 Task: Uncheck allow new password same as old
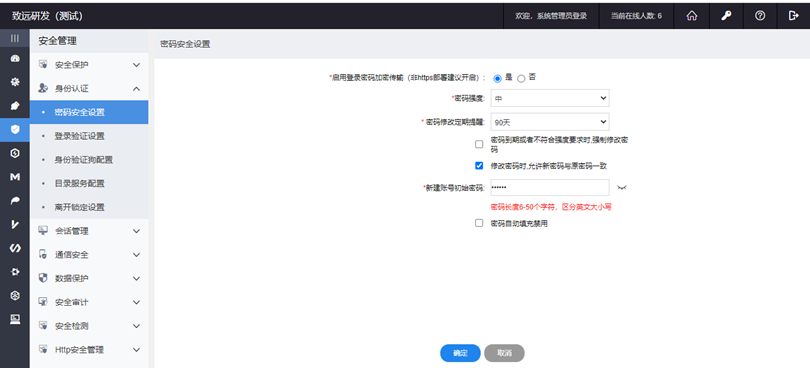[479, 165]
